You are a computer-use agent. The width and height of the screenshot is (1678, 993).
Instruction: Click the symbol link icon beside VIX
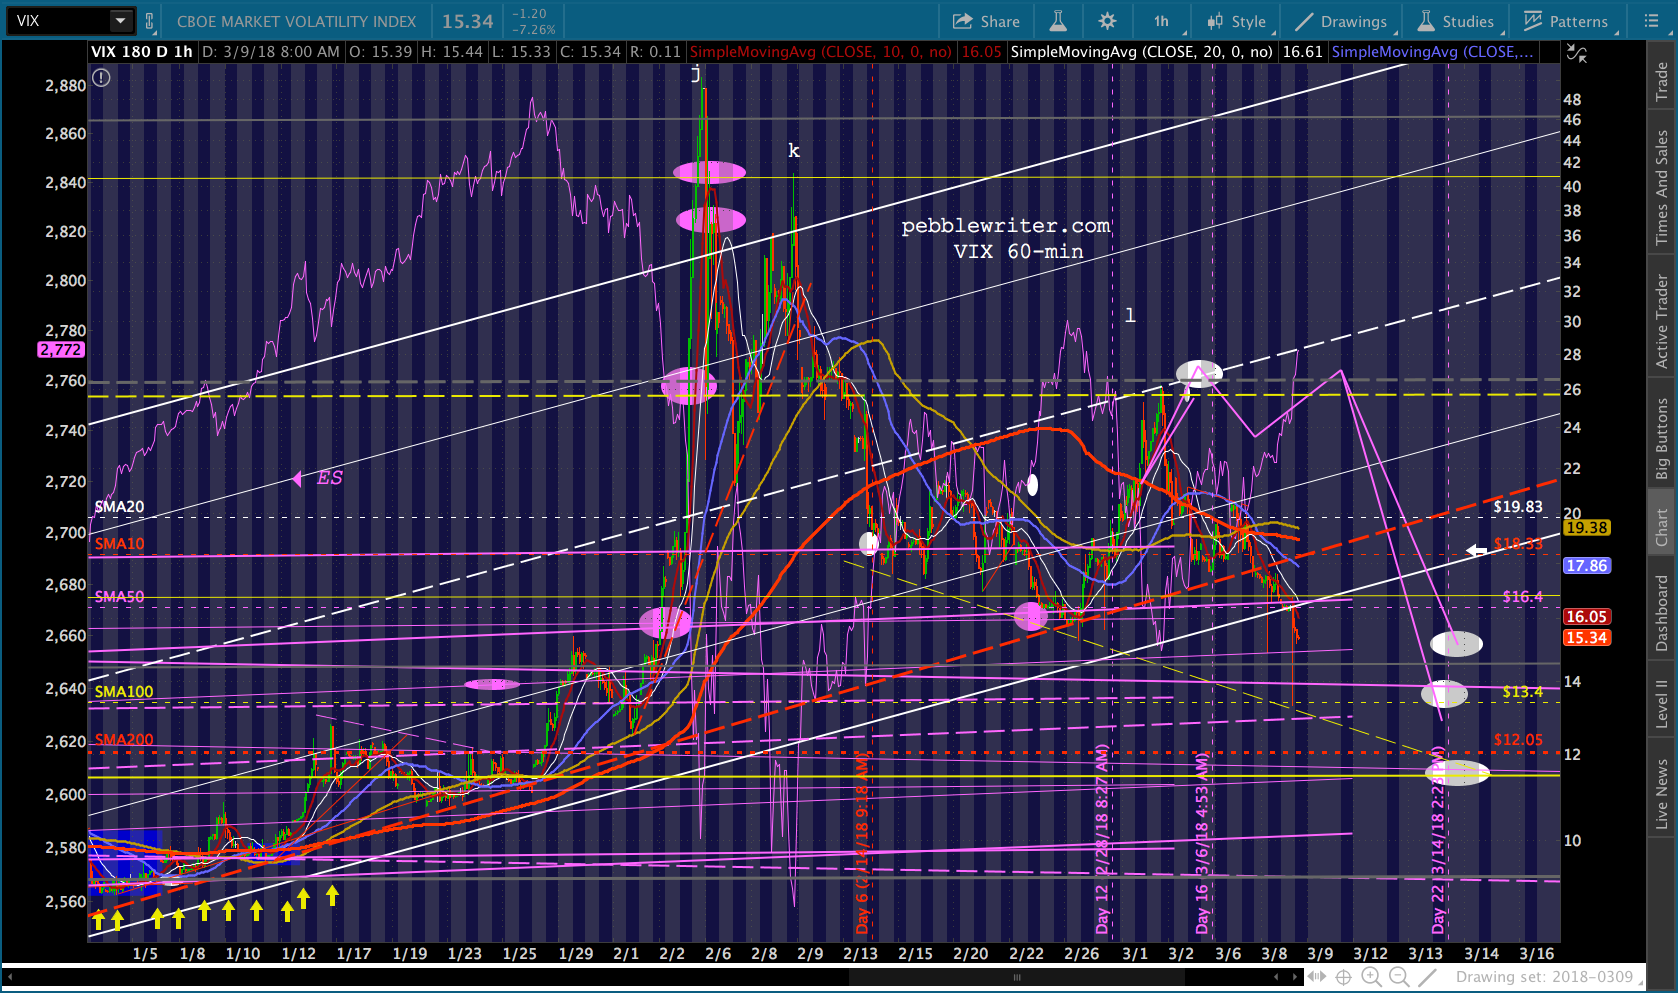click(150, 21)
